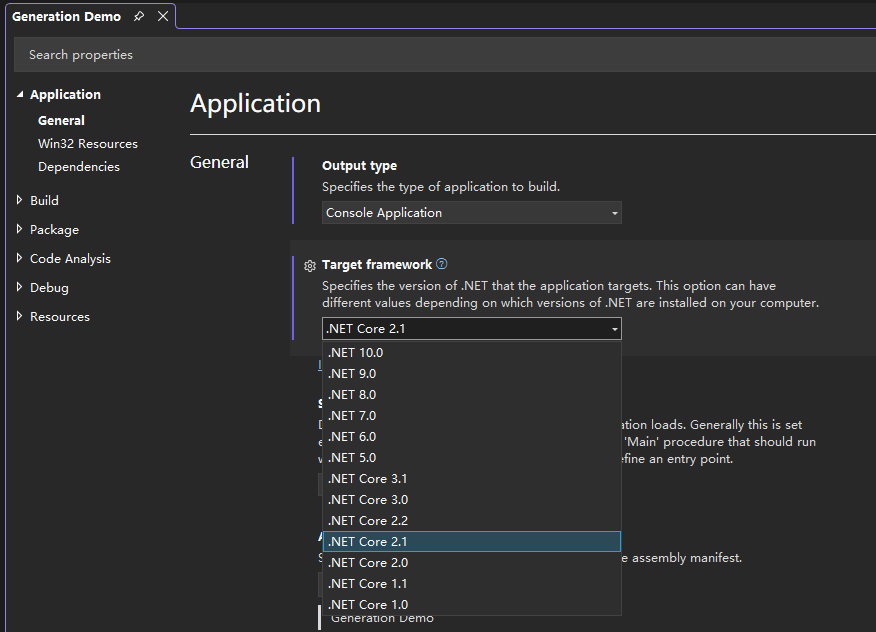Image resolution: width=876 pixels, height=632 pixels.
Task: Close the Target framework dropdown arrow
Action: pos(614,329)
